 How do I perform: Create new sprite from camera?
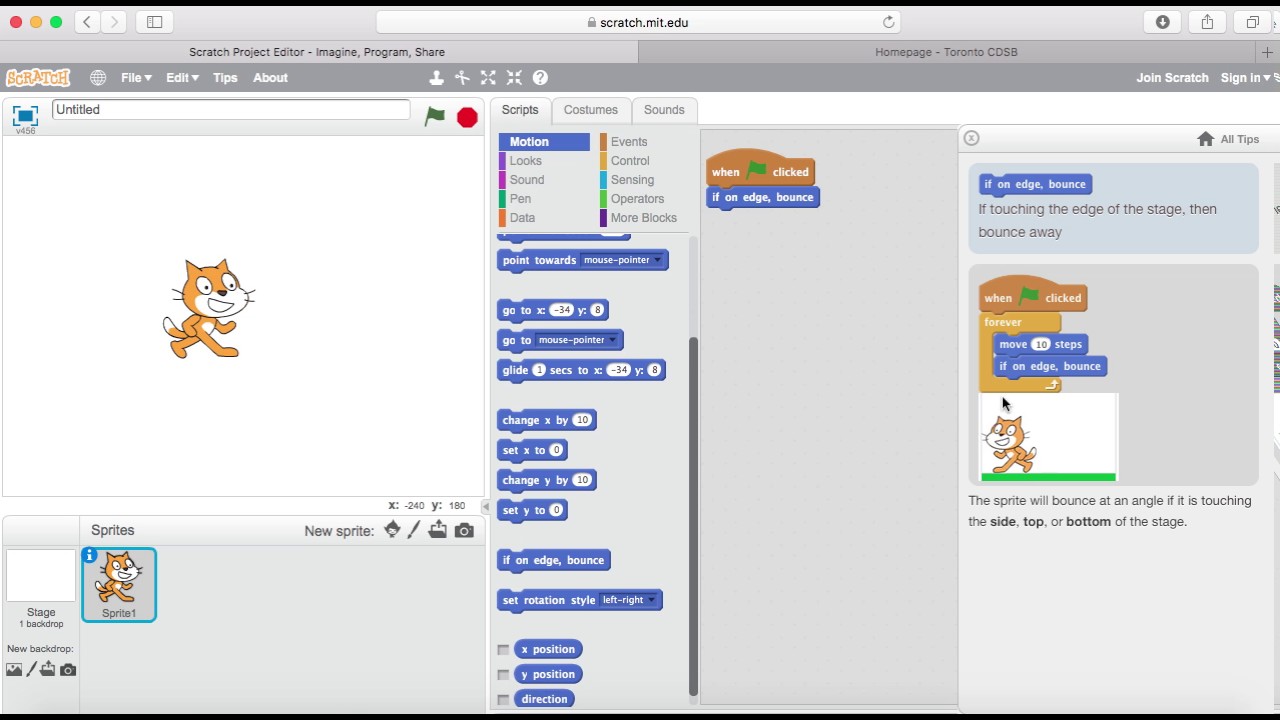click(464, 531)
